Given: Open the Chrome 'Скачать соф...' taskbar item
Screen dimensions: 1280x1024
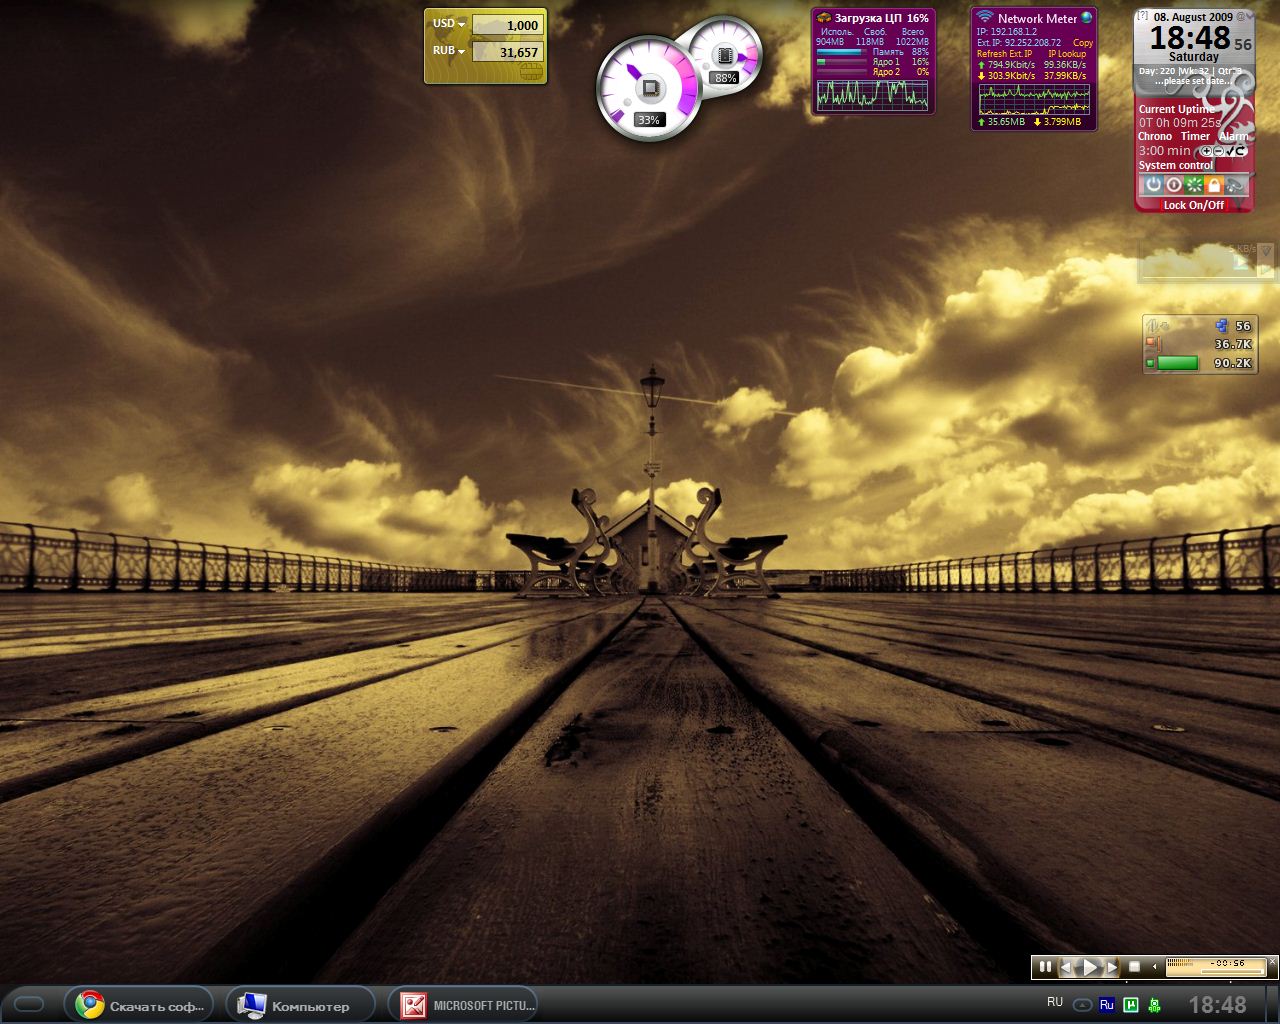Looking at the screenshot, I should pos(139,1005).
